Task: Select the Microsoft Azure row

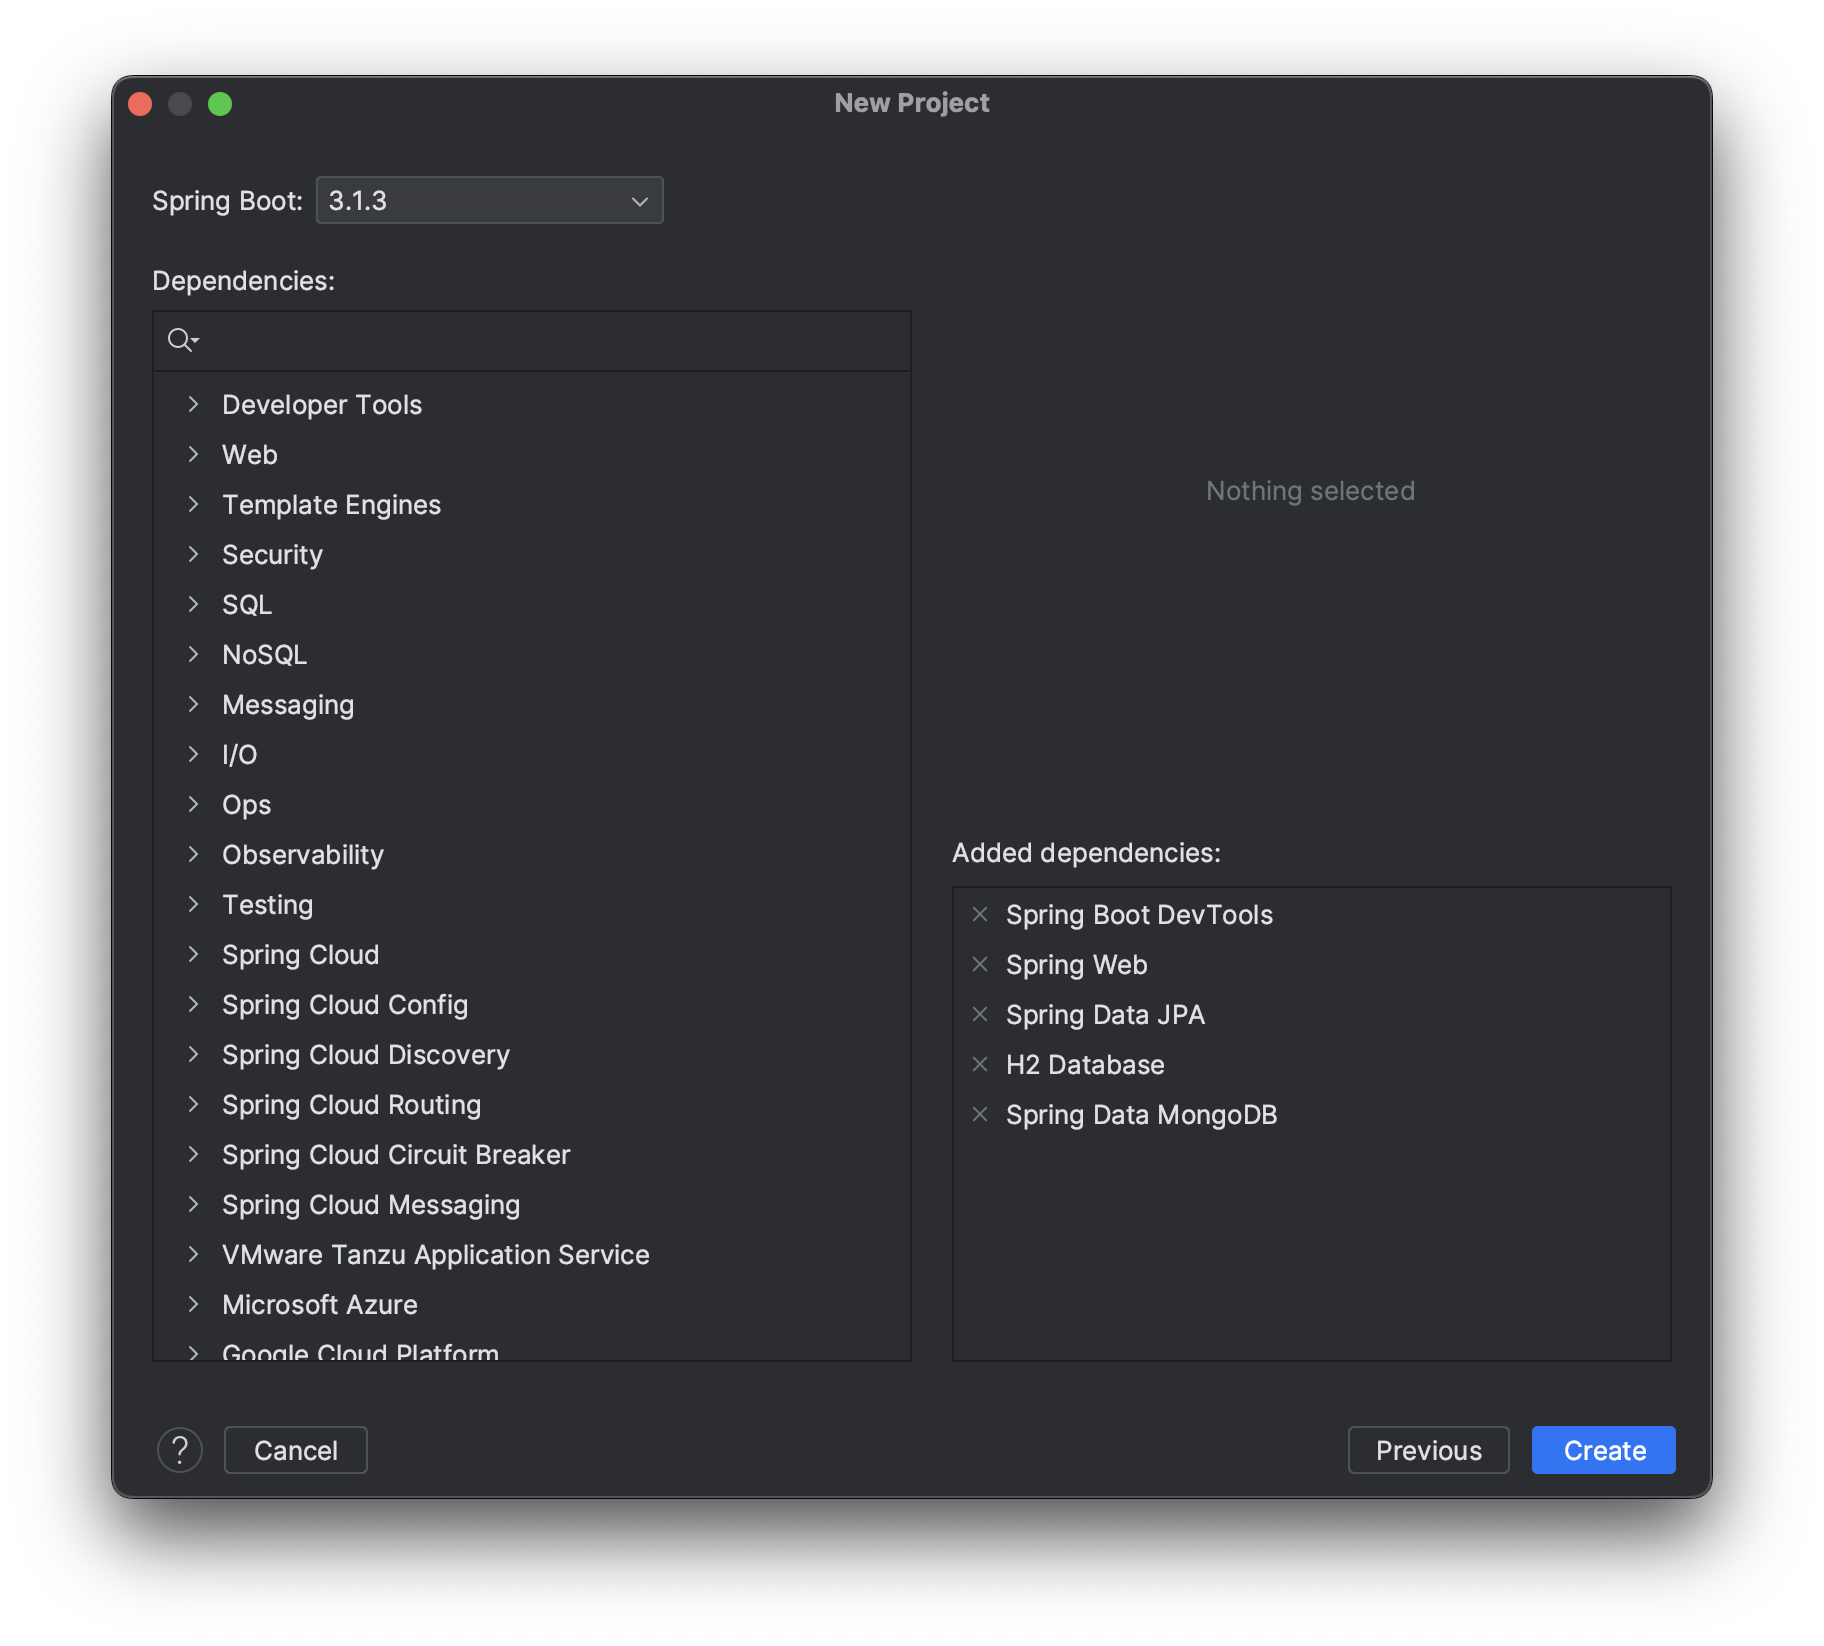Action: 532,1304
